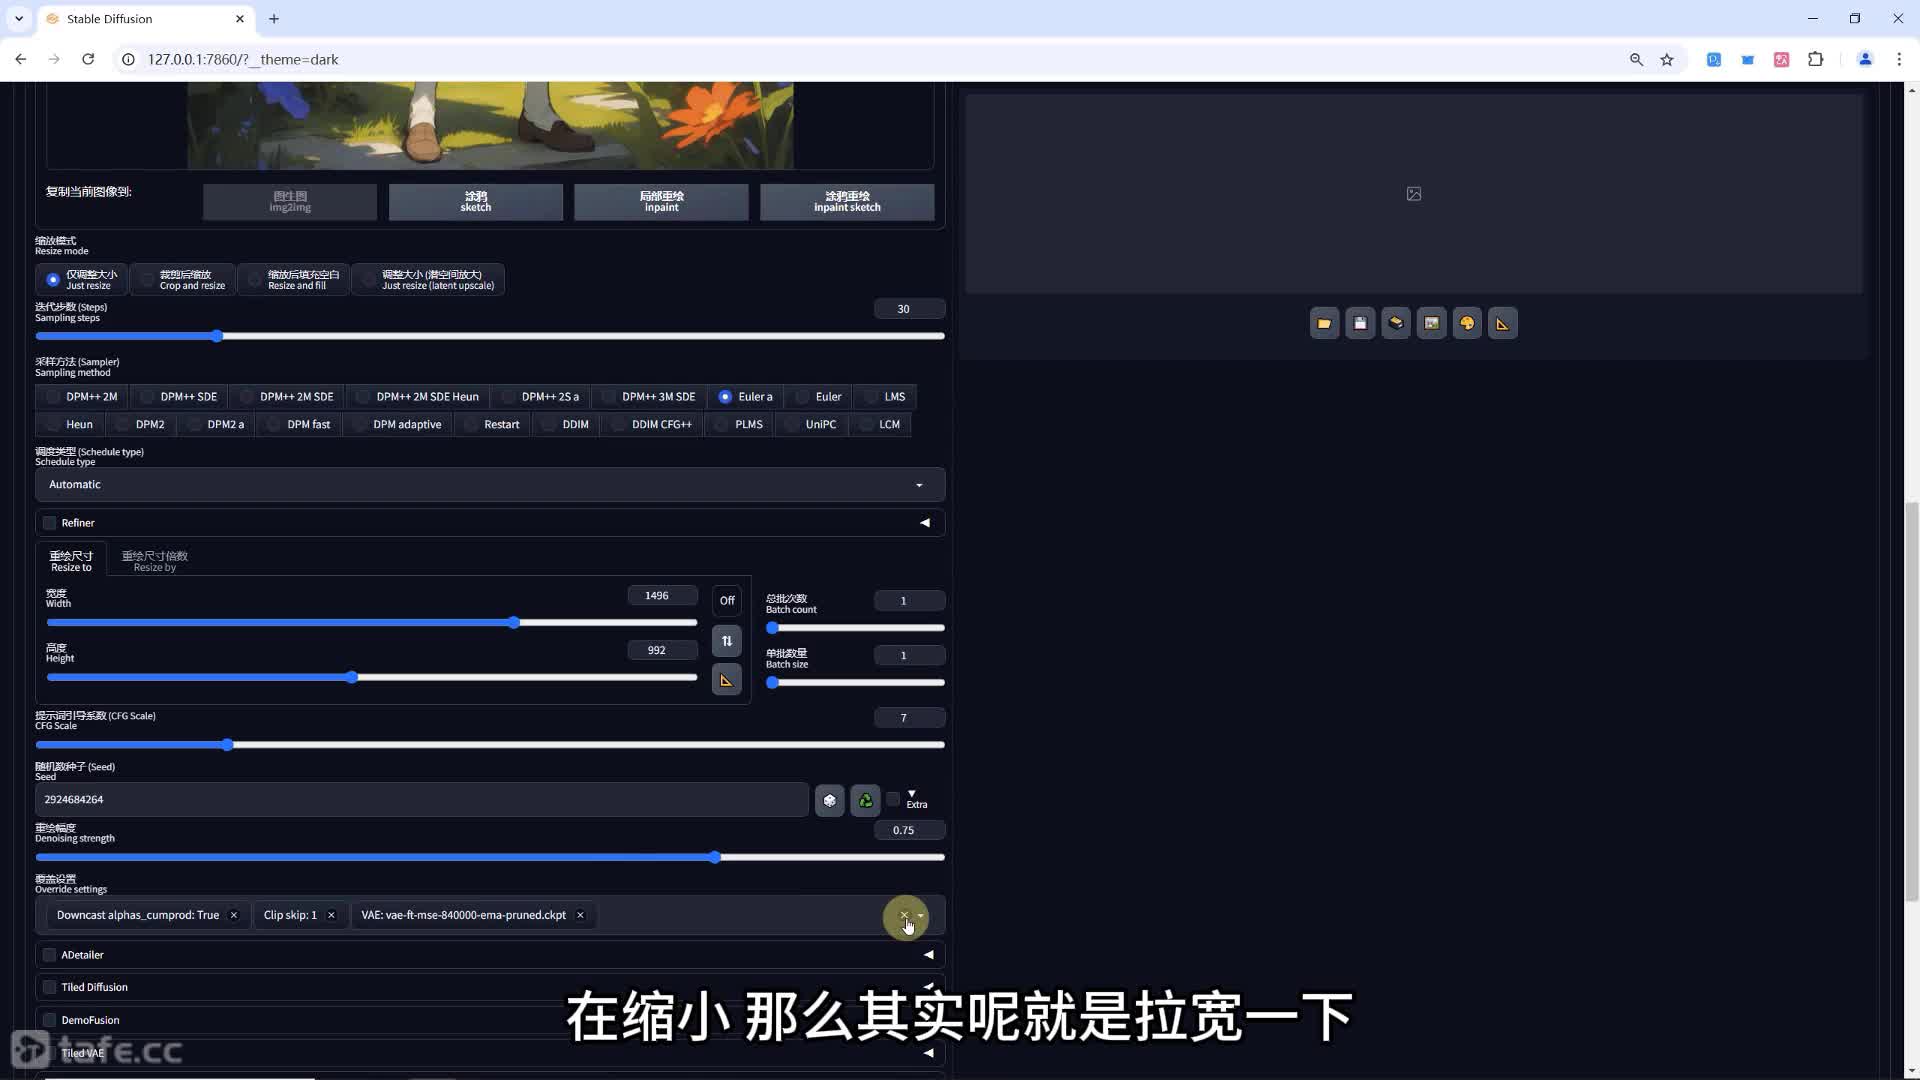This screenshot has height=1080, width=1920.
Task: Expand the Refiner section arrow
Action: (x=925, y=523)
